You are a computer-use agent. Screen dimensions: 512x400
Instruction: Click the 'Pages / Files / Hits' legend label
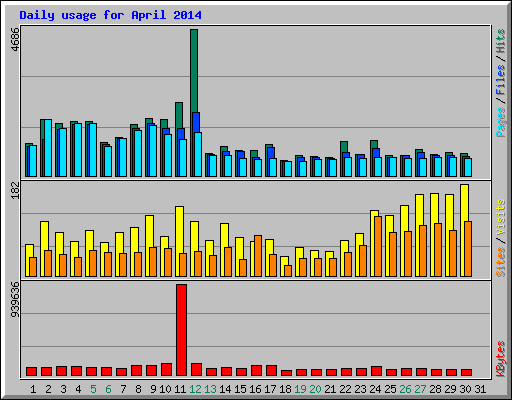(501, 83)
